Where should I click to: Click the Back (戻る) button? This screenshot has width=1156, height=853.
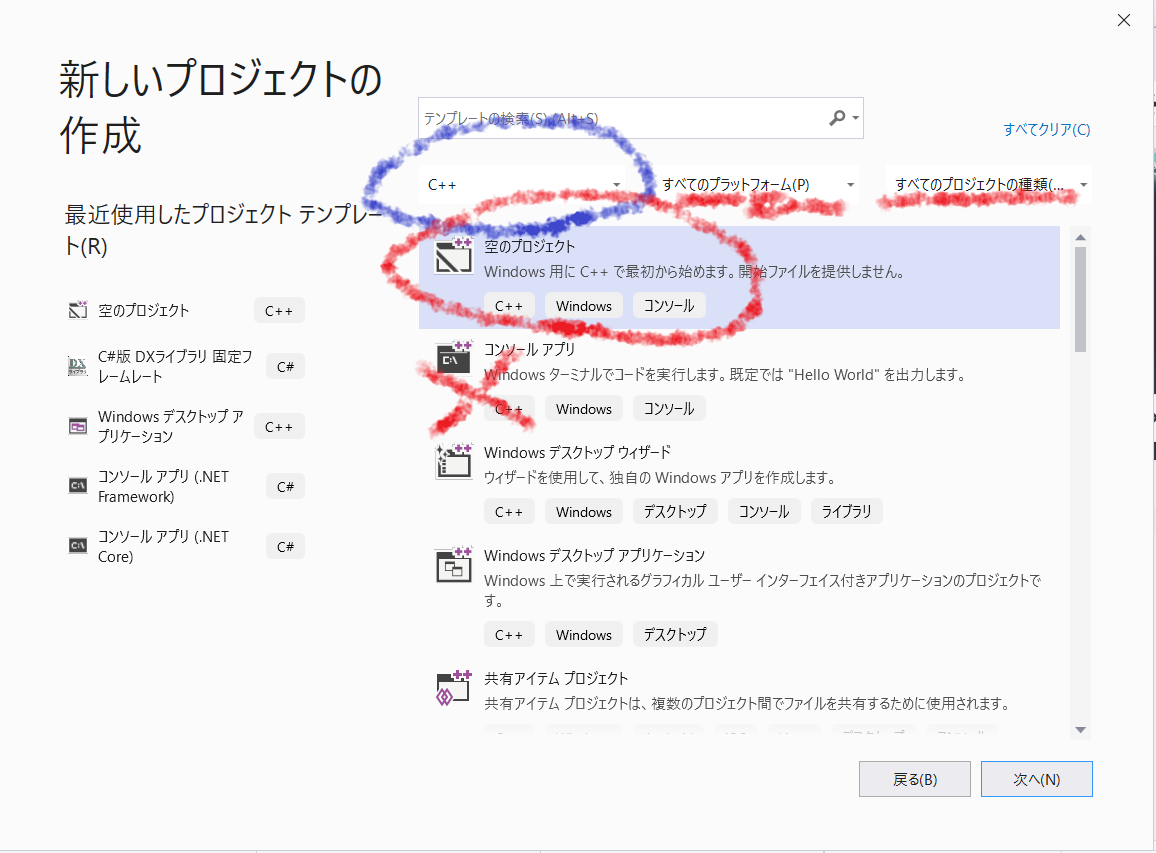tap(915, 779)
